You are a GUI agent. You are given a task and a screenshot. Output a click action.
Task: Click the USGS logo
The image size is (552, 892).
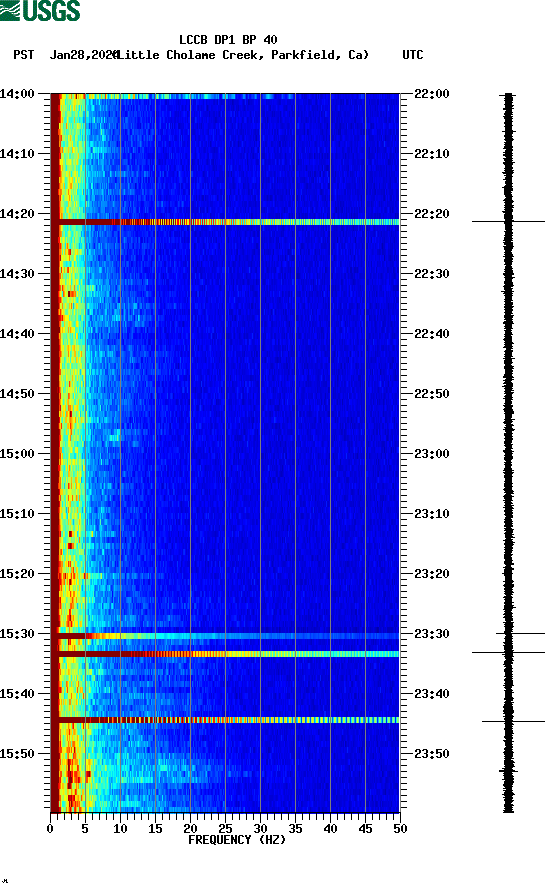click(40, 10)
